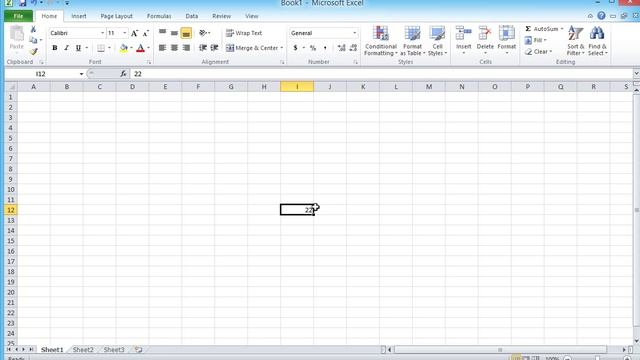Screen dimensions: 640x360
Task: Click the Copy icon
Action: (33, 40)
